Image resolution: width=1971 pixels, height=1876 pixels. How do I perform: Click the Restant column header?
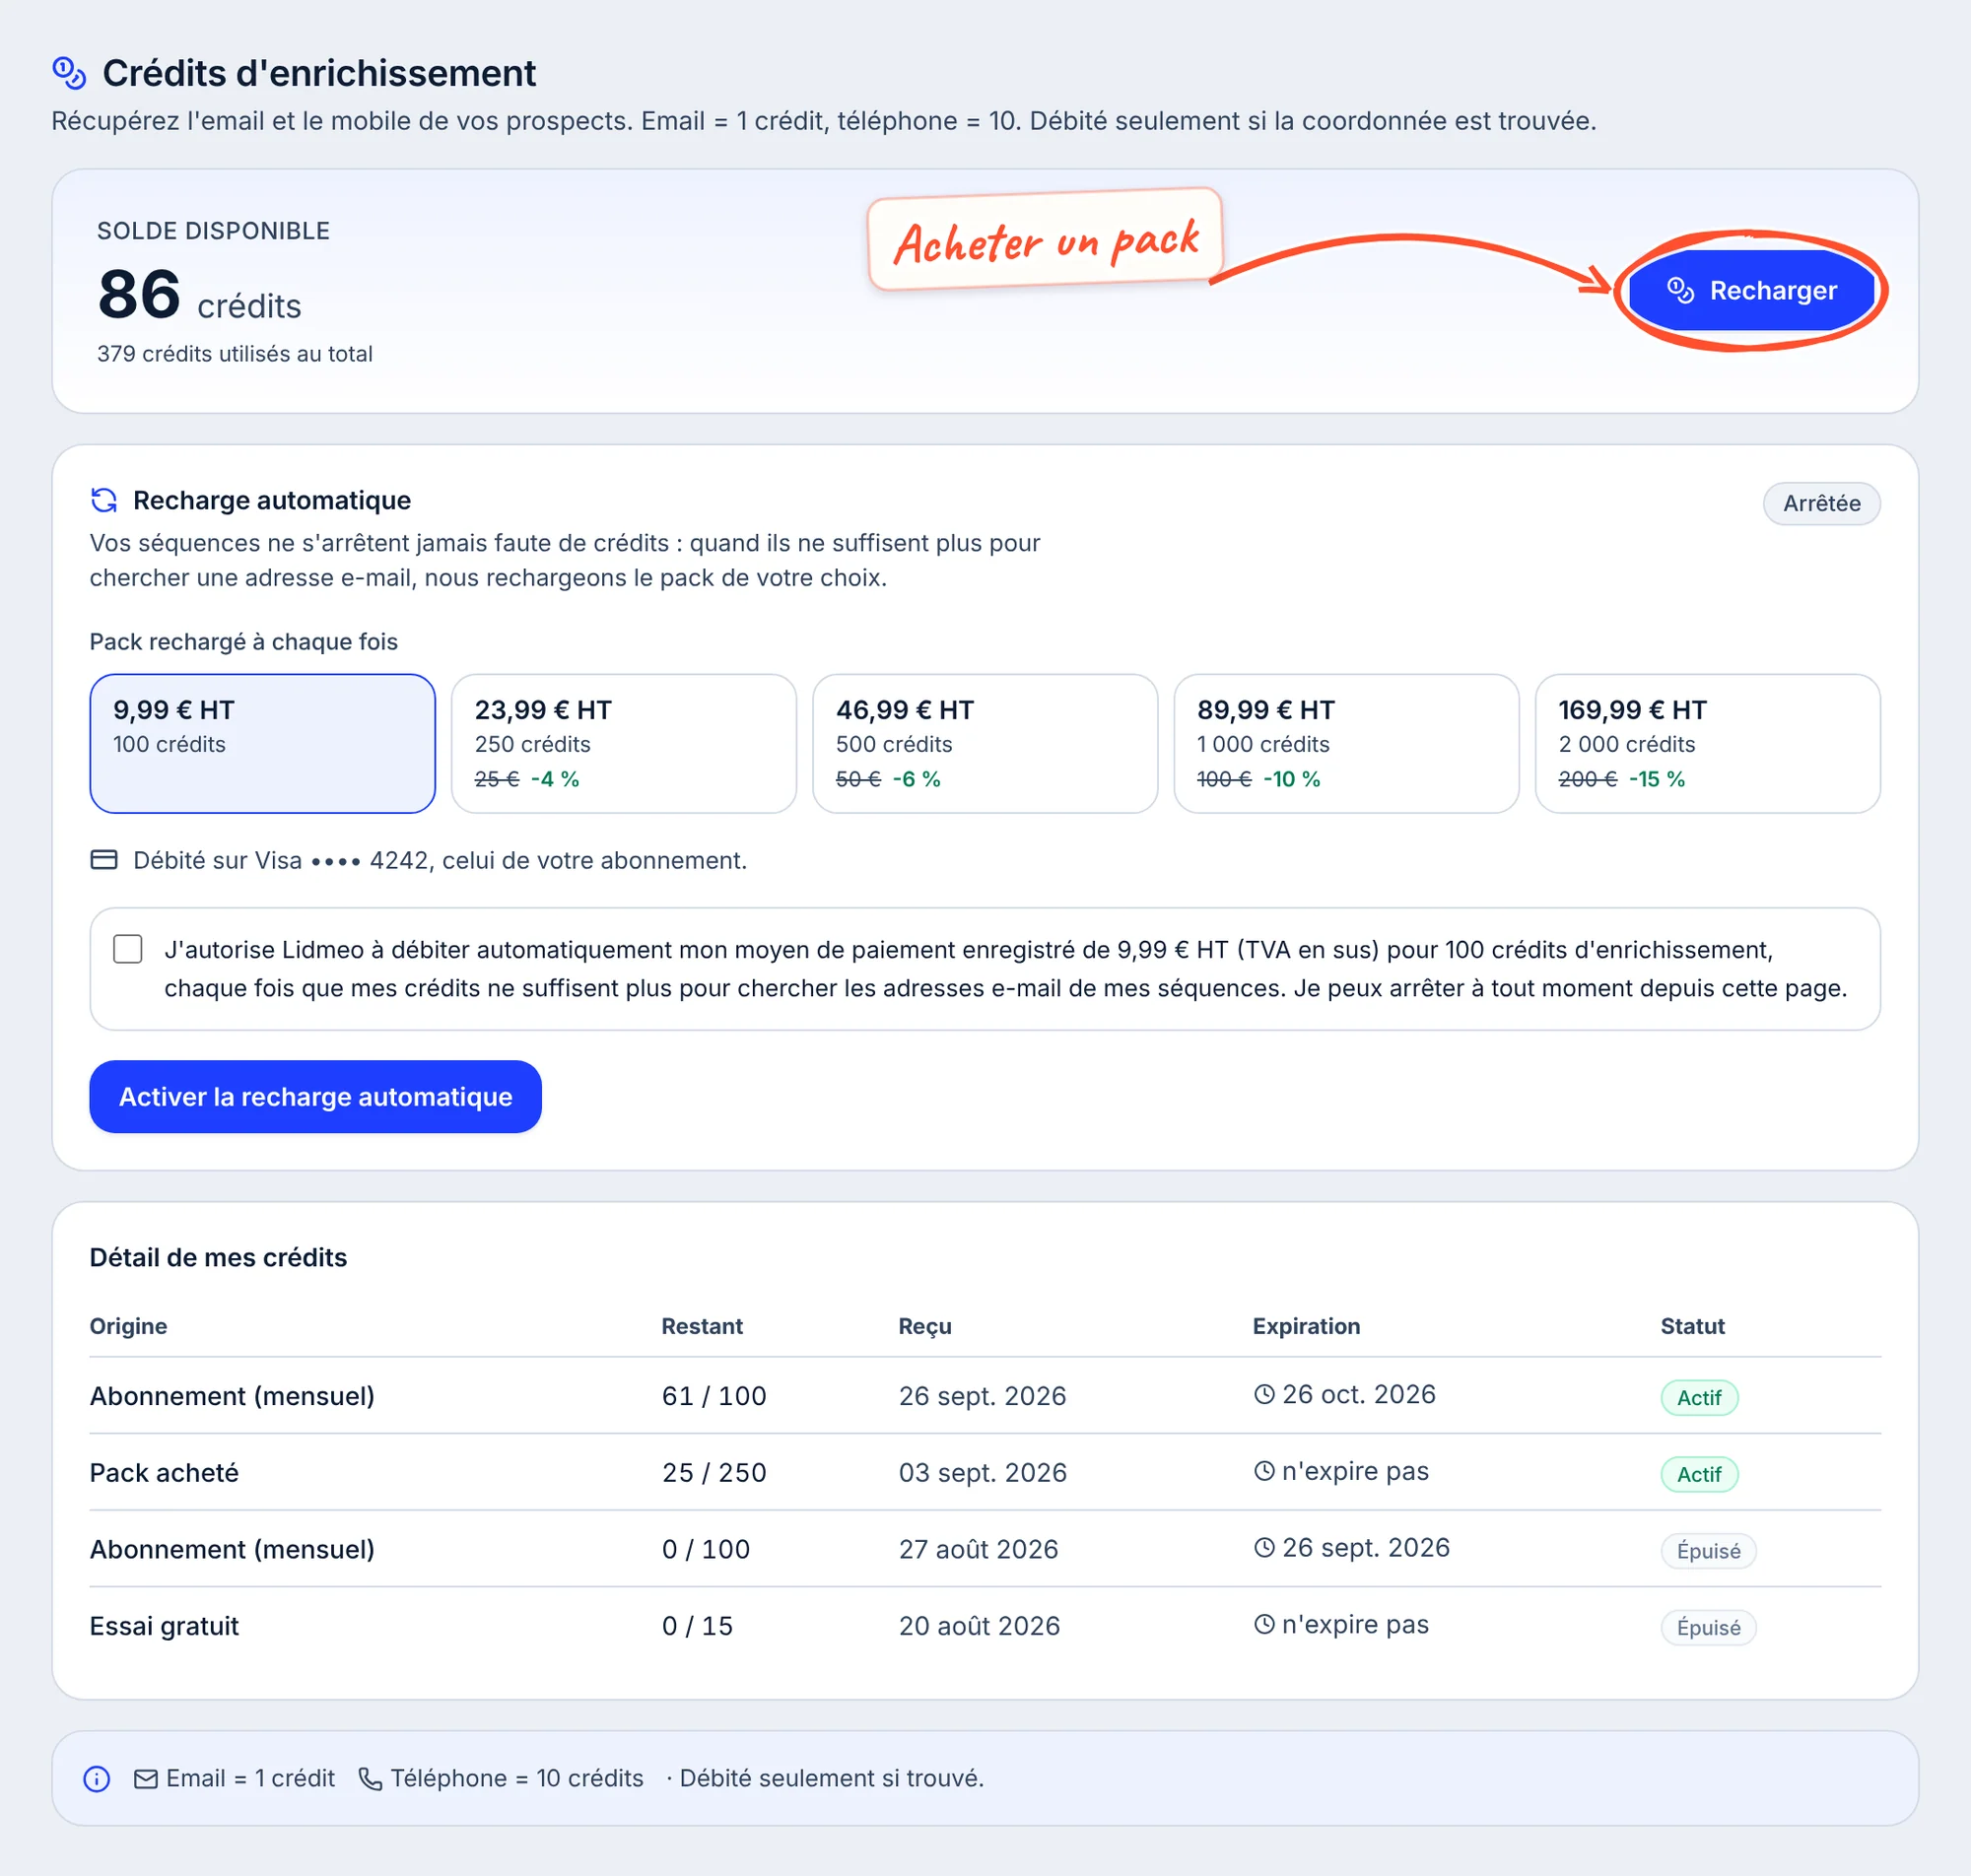point(702,1326)
